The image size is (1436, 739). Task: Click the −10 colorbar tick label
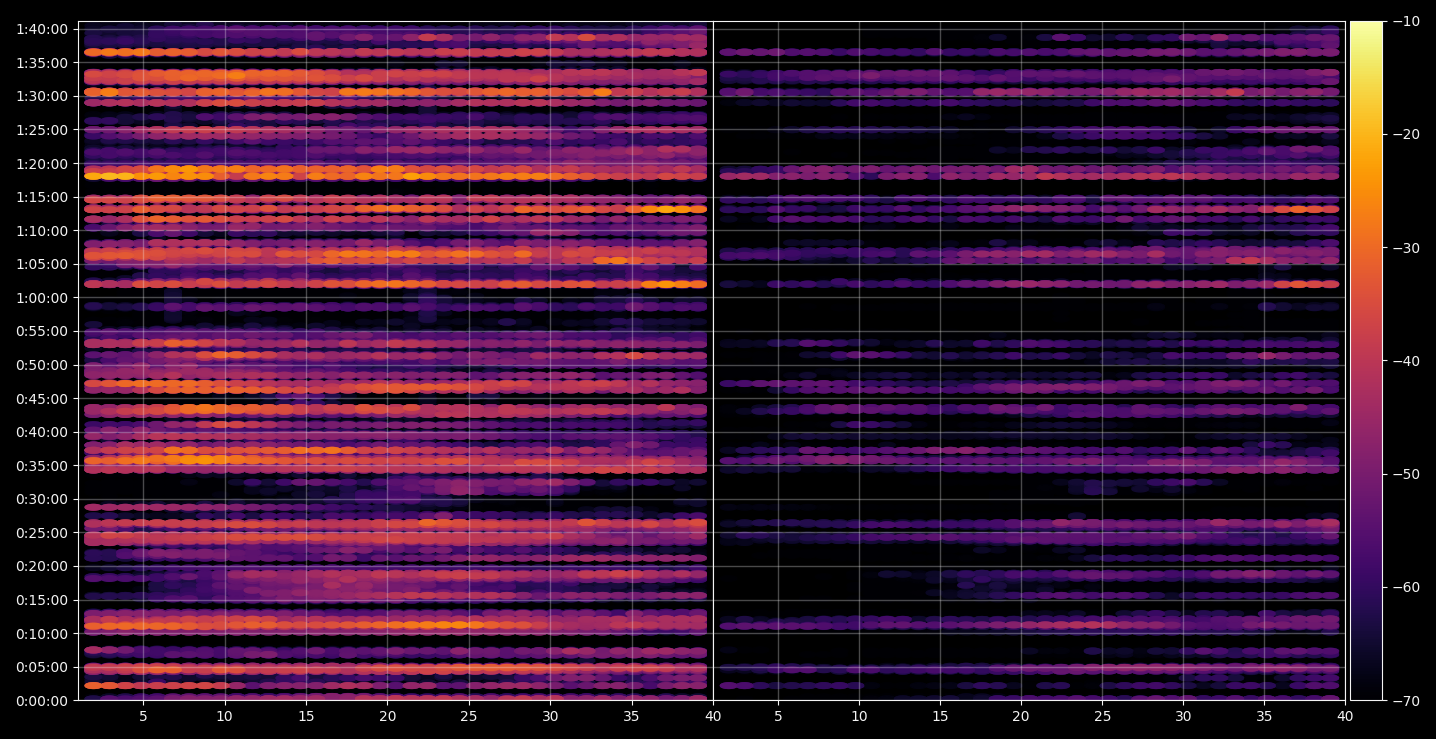click(1405, 22)
